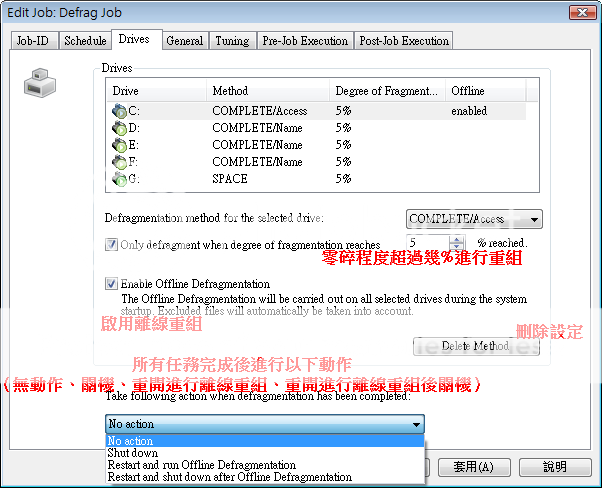Viewport: 602px width, 488px height.
Task: Click the 5% fragmentation cell for E:
Action: click(x=343, y=145)
